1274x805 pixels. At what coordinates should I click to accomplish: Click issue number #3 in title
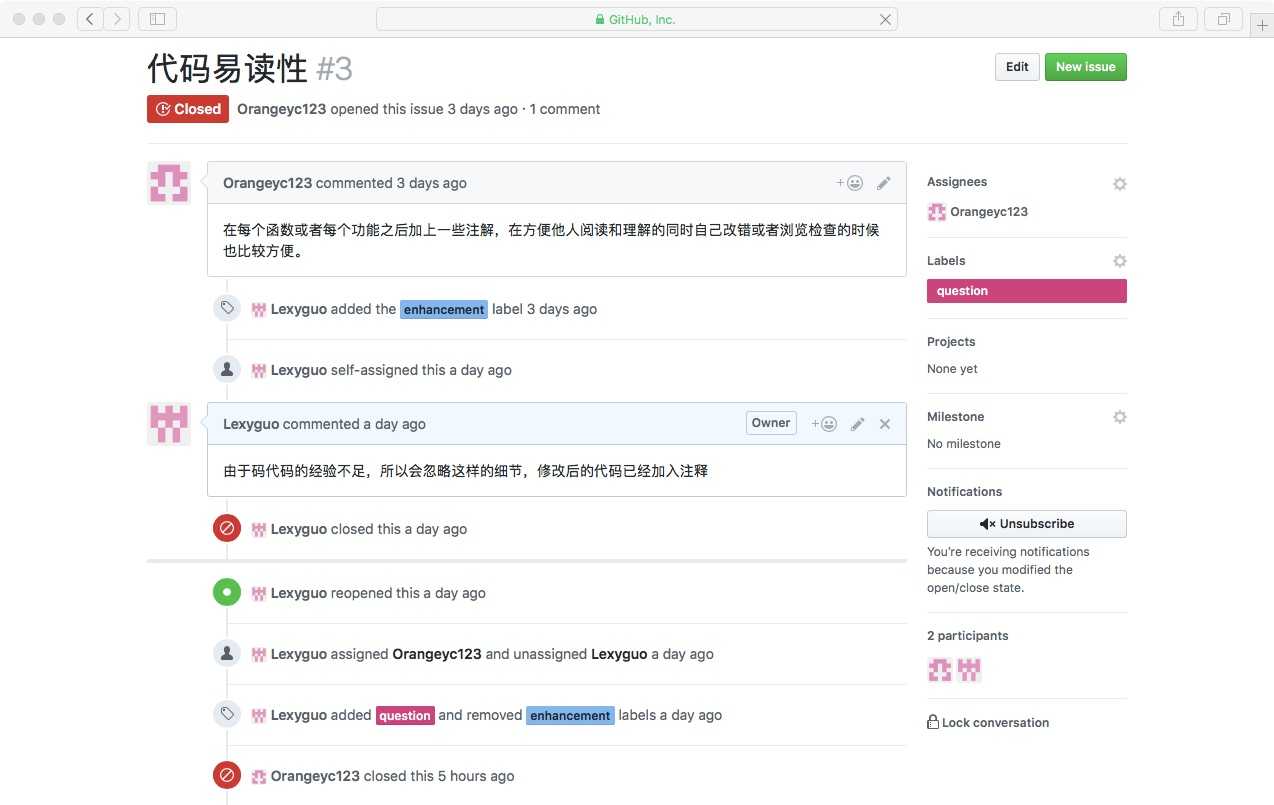tap(334, 69)
